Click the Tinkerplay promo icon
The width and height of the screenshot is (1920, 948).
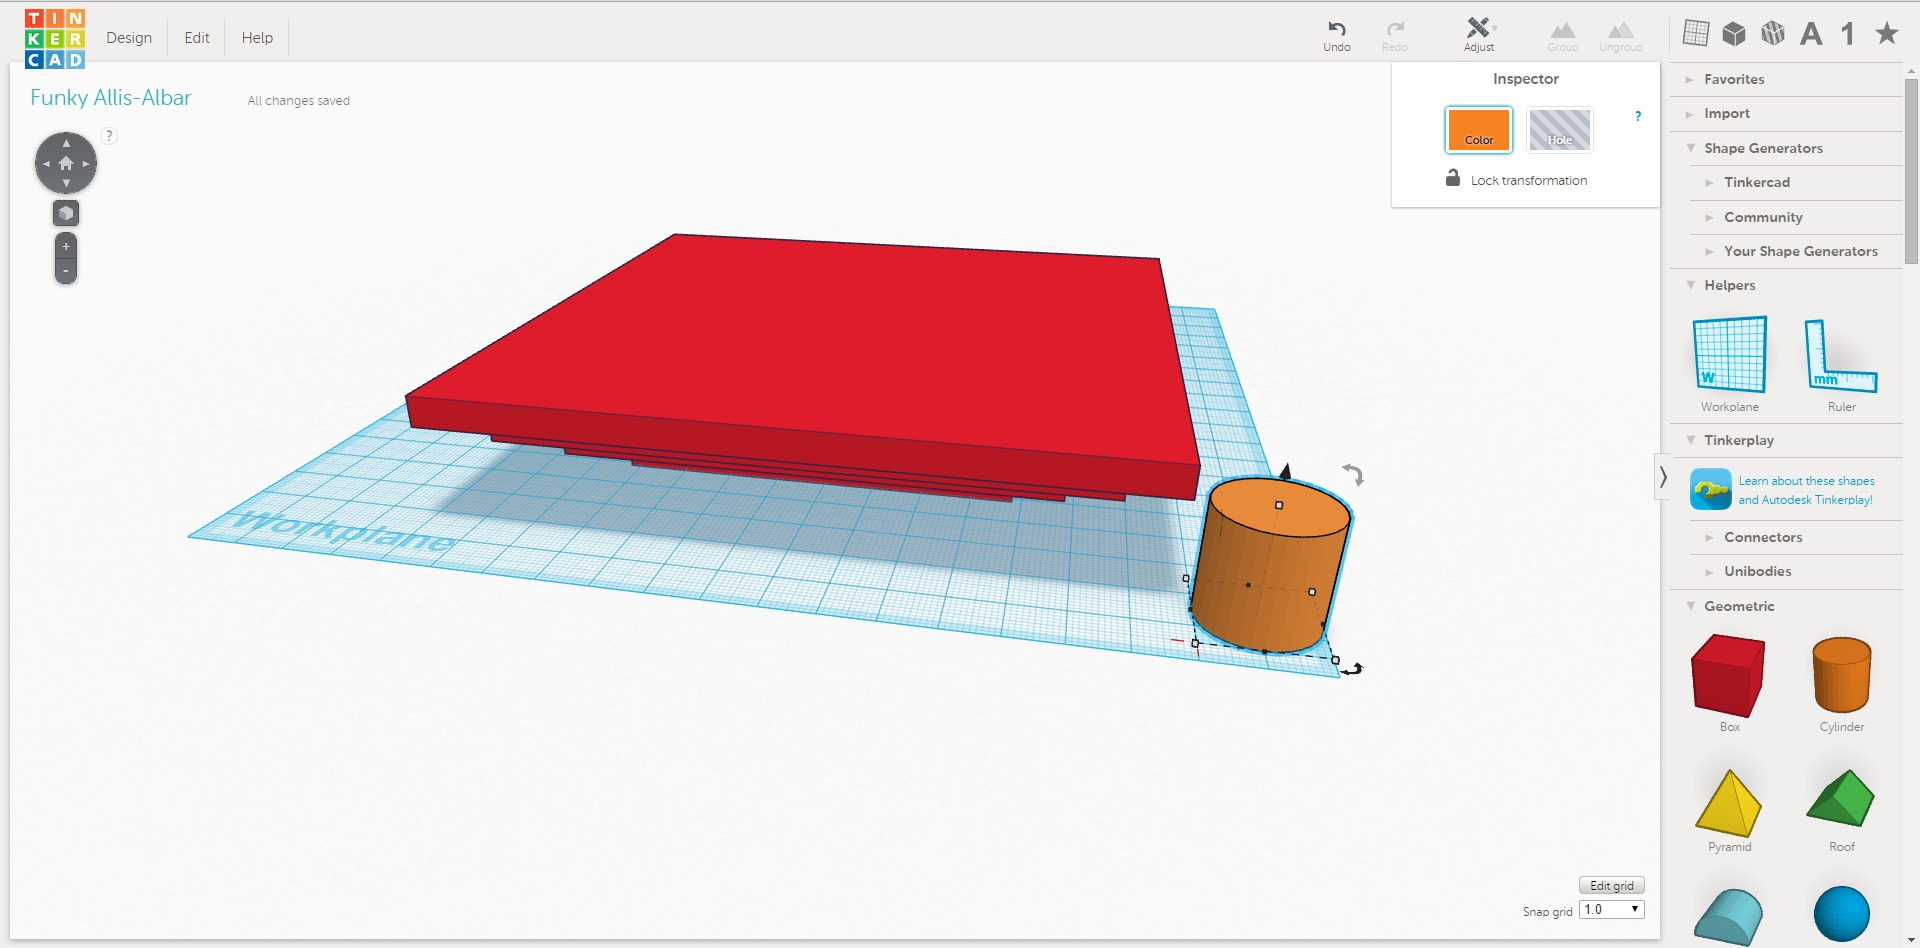[x=1711, y=489]
